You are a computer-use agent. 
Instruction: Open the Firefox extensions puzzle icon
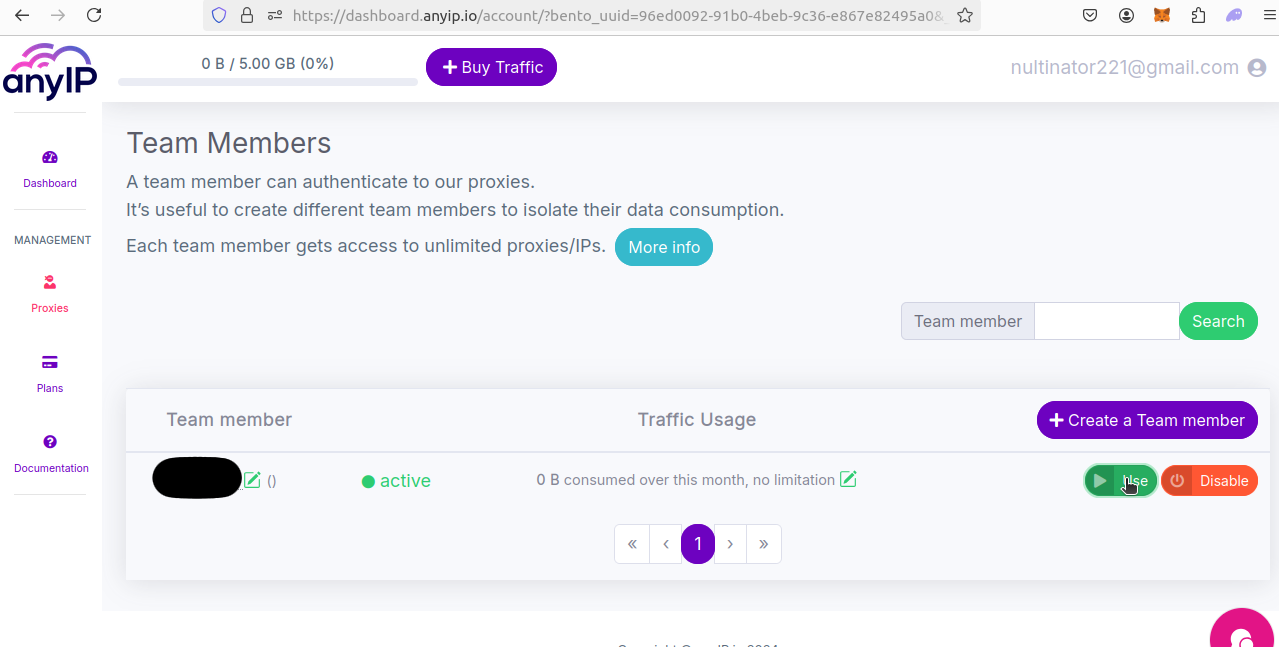pyautogui.click(x=1198, y=15)
